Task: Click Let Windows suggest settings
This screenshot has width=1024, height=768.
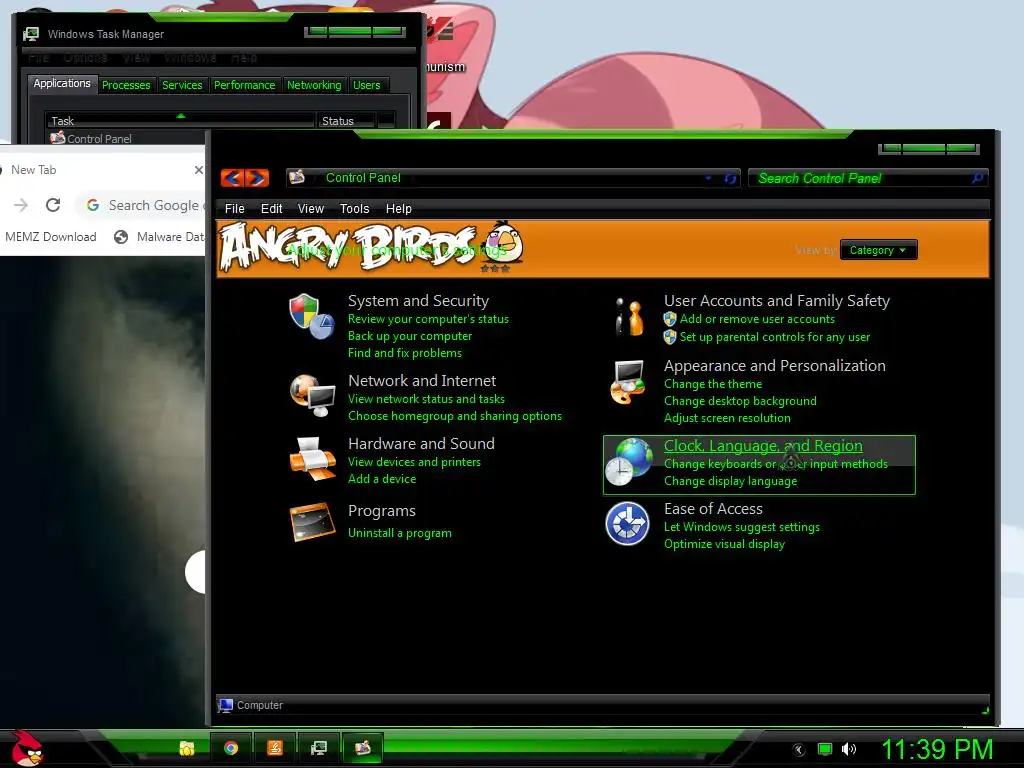Action: [741, 527]
